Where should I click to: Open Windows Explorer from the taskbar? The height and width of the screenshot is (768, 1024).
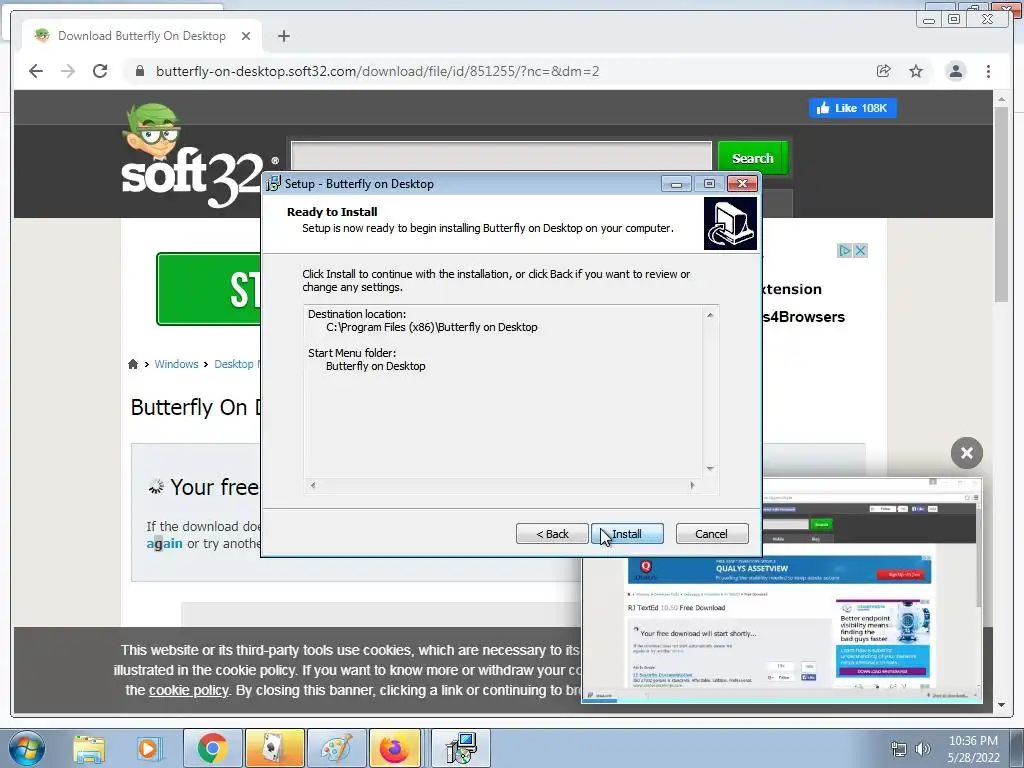point(89,748)
